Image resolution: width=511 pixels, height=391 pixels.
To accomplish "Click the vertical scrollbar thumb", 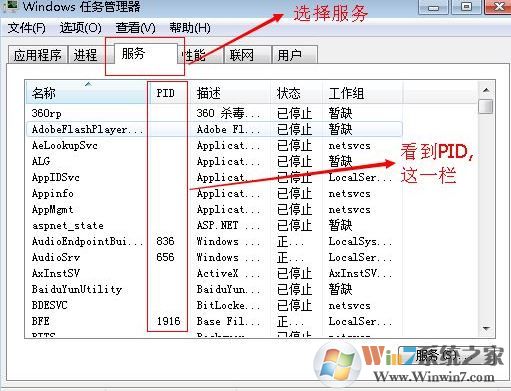I will pos(486,107).
